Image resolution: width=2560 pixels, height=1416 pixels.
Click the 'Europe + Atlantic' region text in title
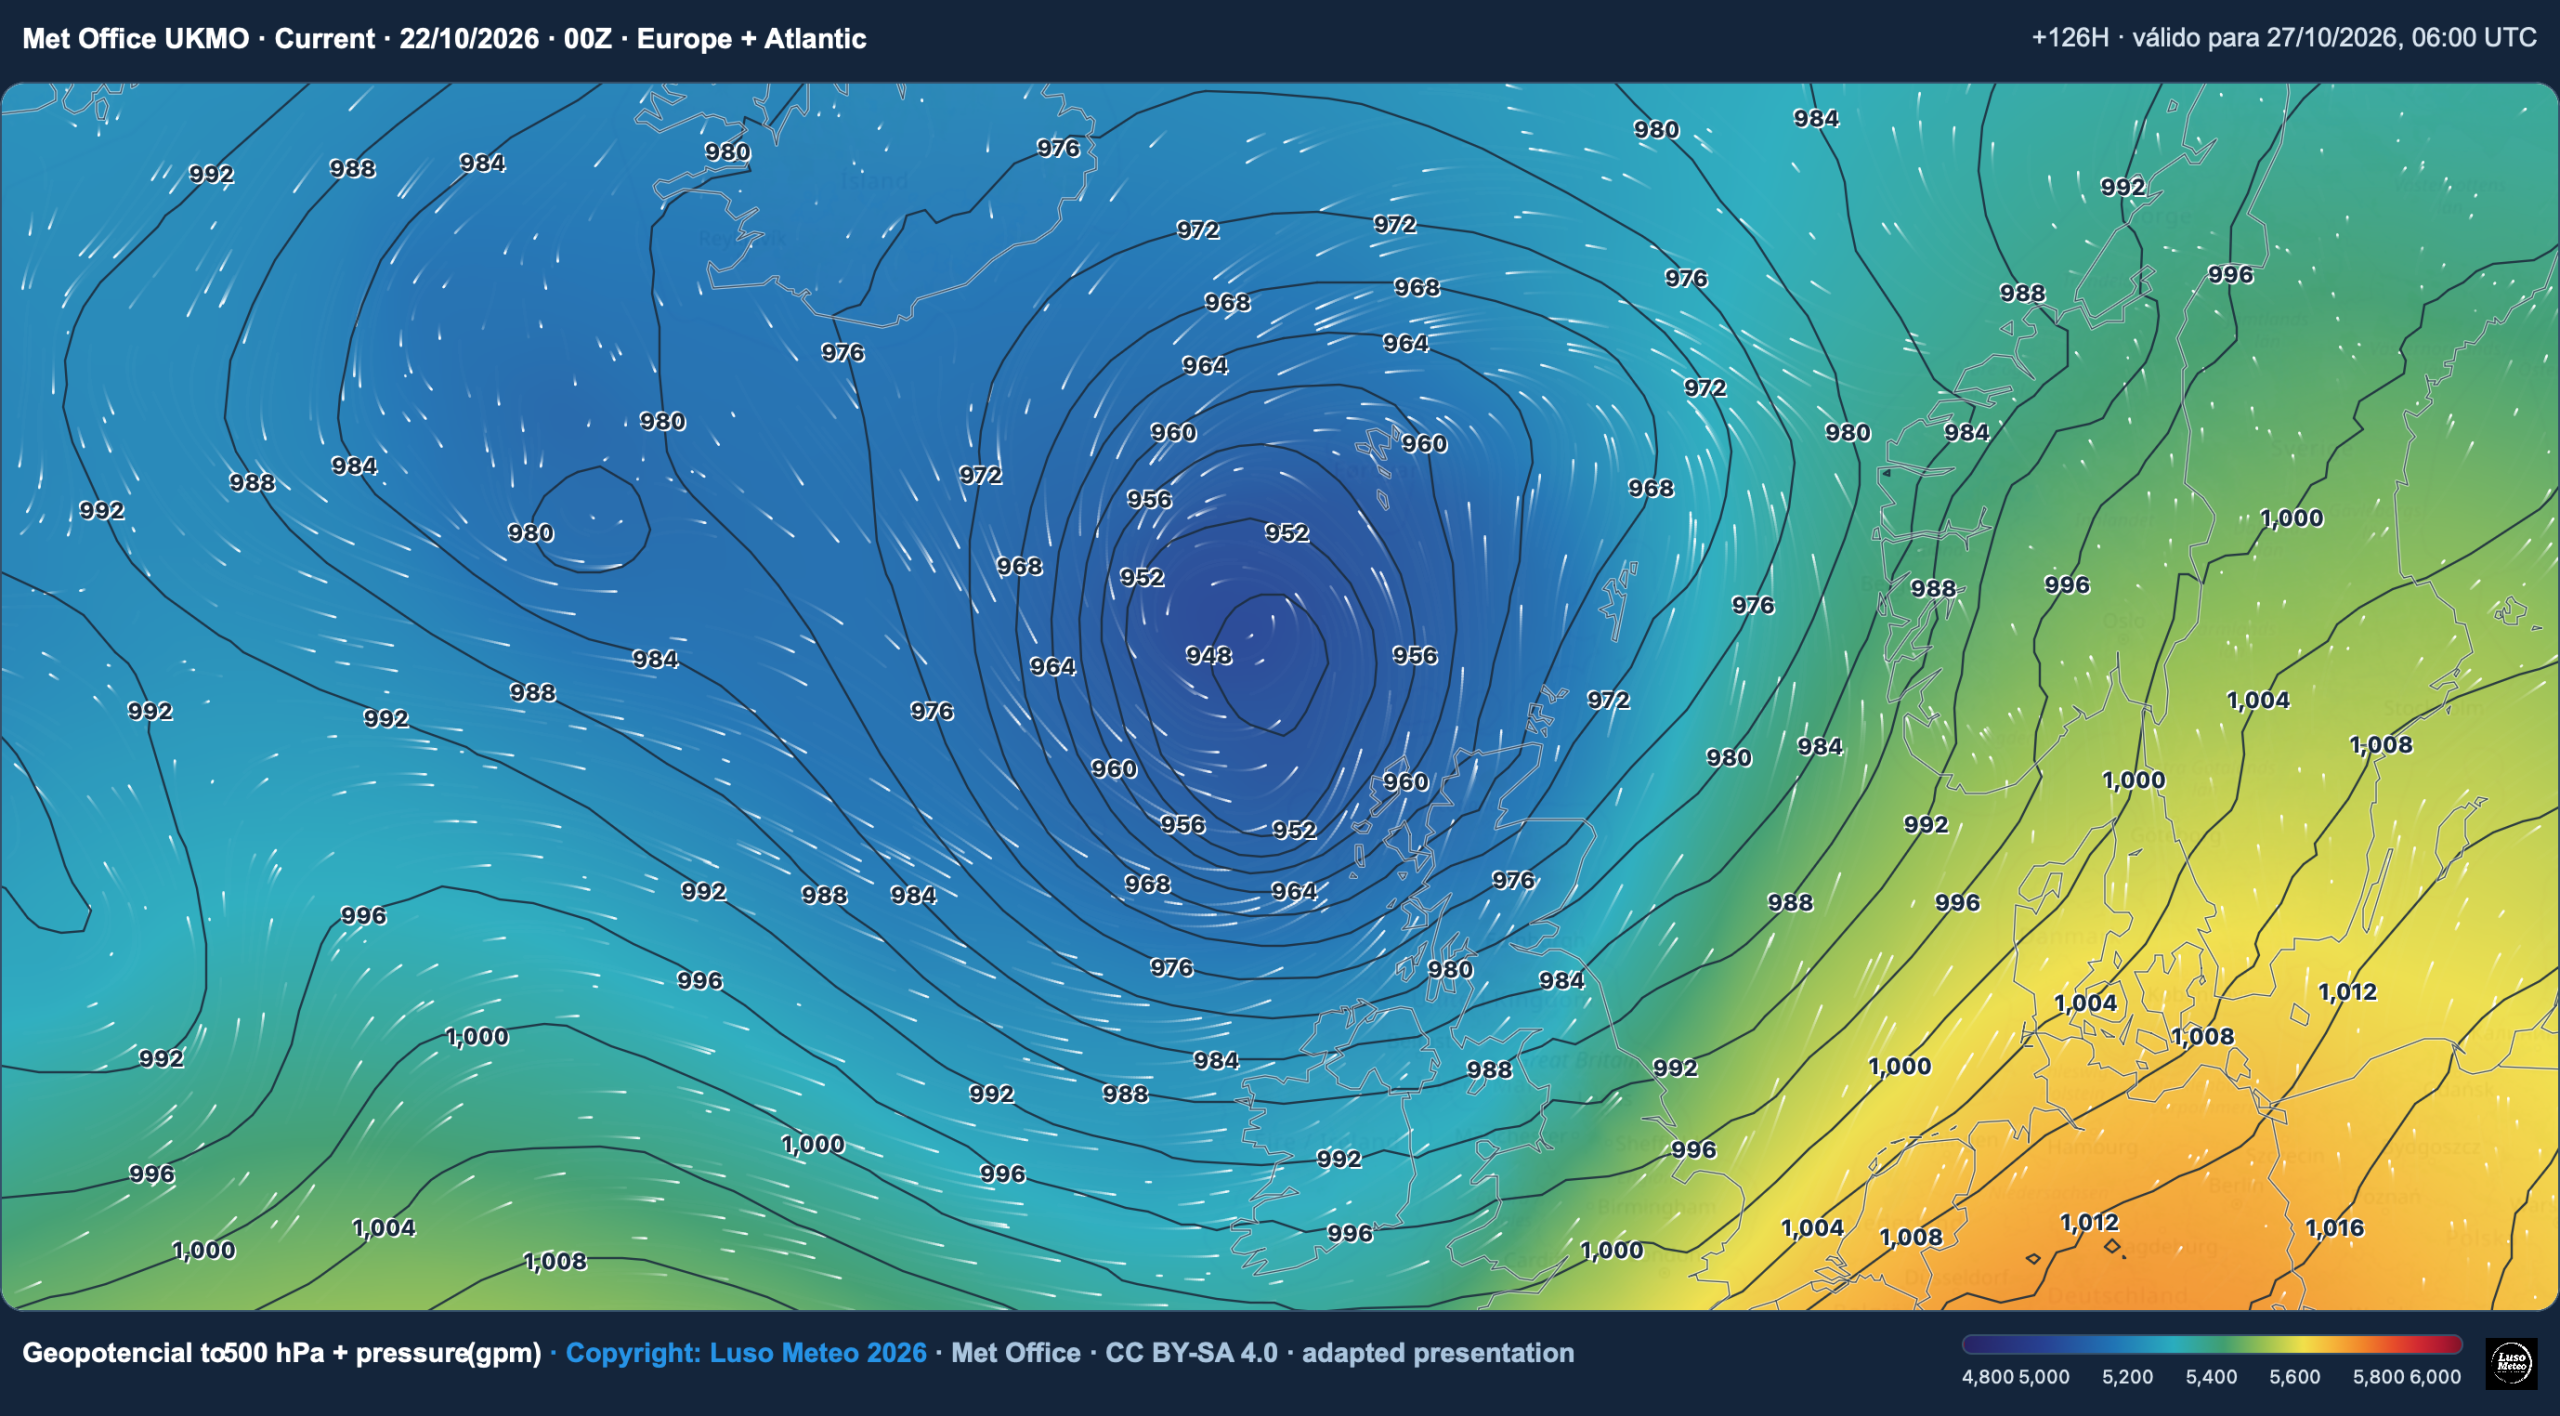point(751,38)
